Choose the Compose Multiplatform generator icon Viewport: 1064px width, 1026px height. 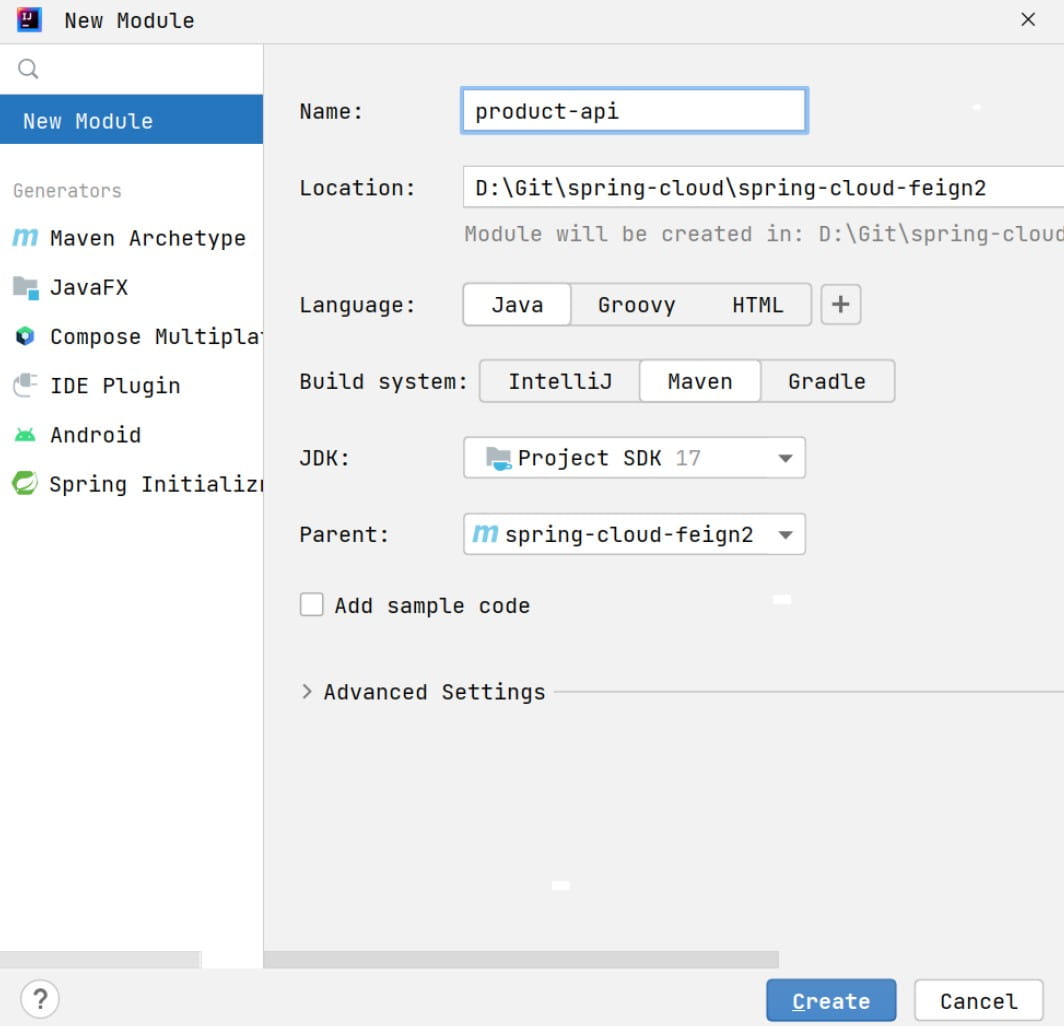pyautogui.click(x=25, y=337)
